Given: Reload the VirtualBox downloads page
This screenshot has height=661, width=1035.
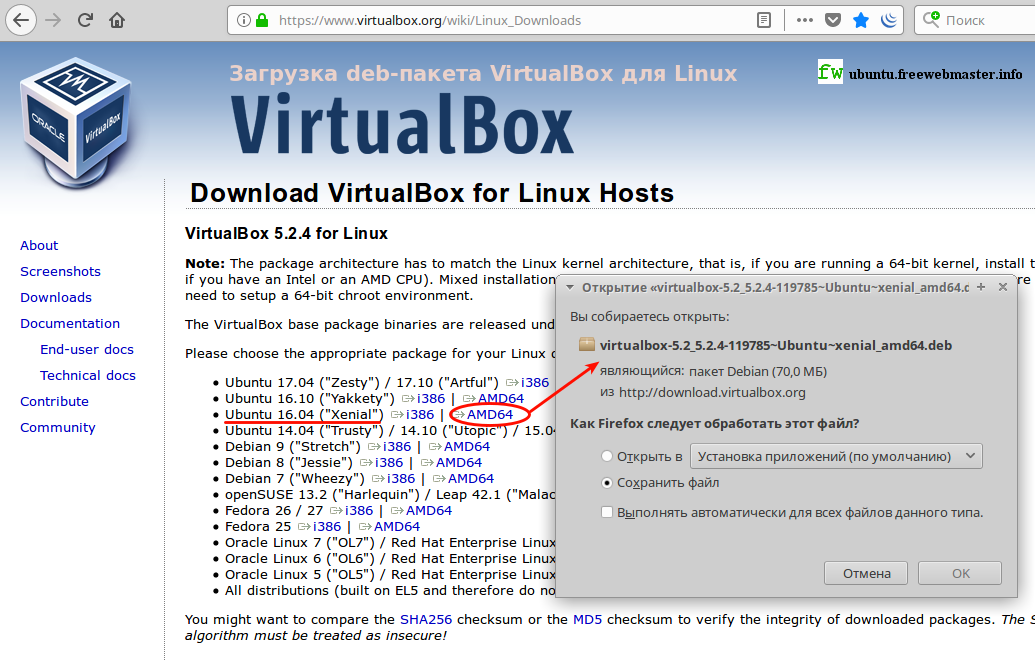Looking at the screenshot, I should pos(85,20).
